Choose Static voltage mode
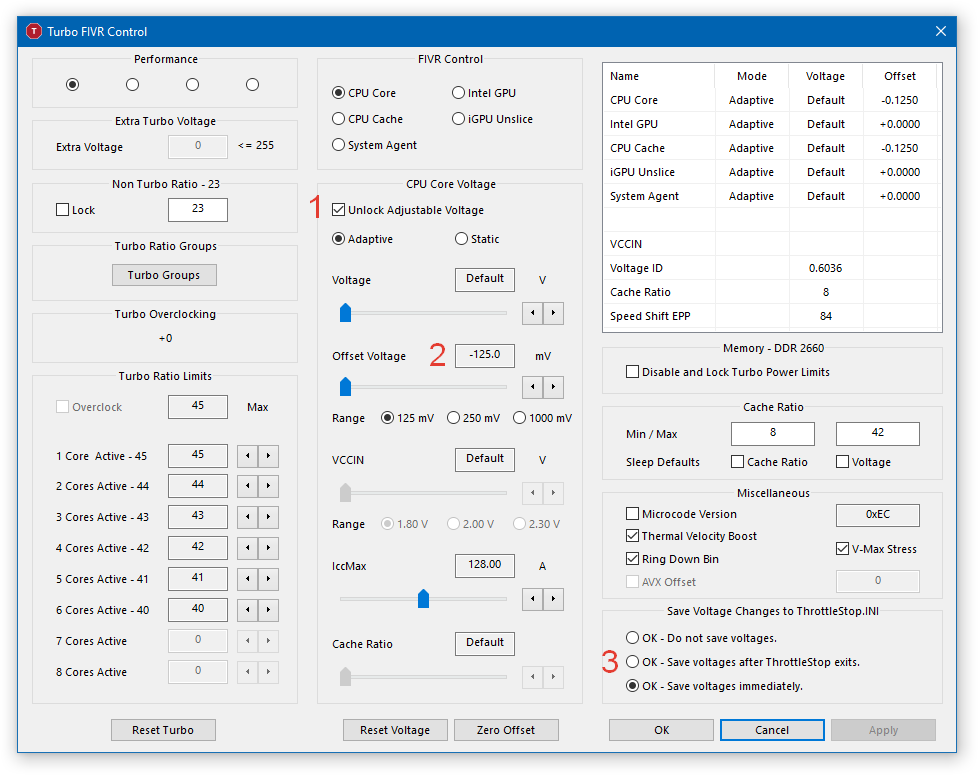Viewport: 978px width, 775px height. [x=477, y=239]
